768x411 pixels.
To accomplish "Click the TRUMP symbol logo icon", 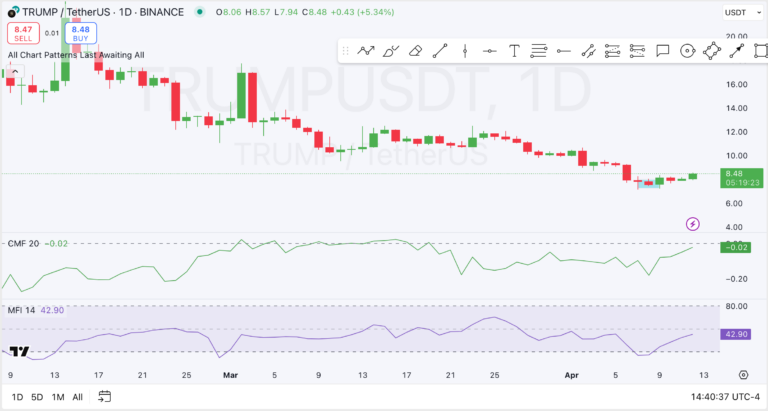I will [13, 12].
